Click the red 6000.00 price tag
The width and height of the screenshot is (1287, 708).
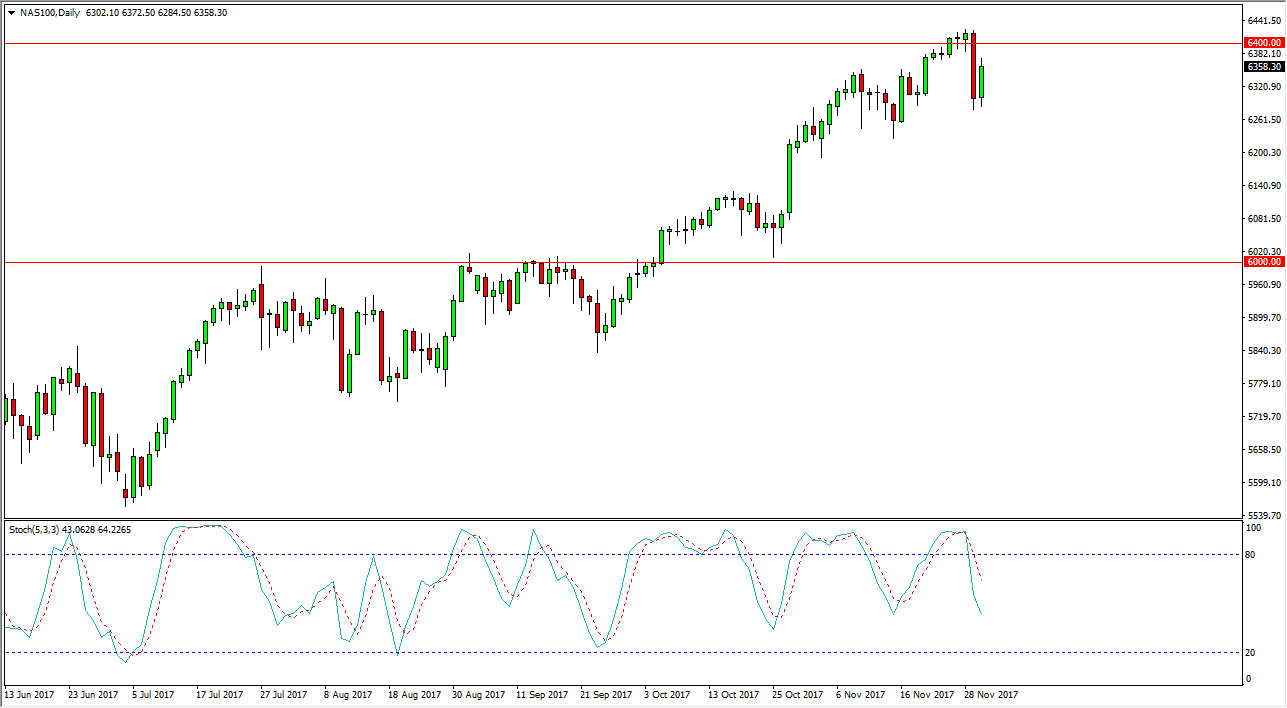[1261, 261]
